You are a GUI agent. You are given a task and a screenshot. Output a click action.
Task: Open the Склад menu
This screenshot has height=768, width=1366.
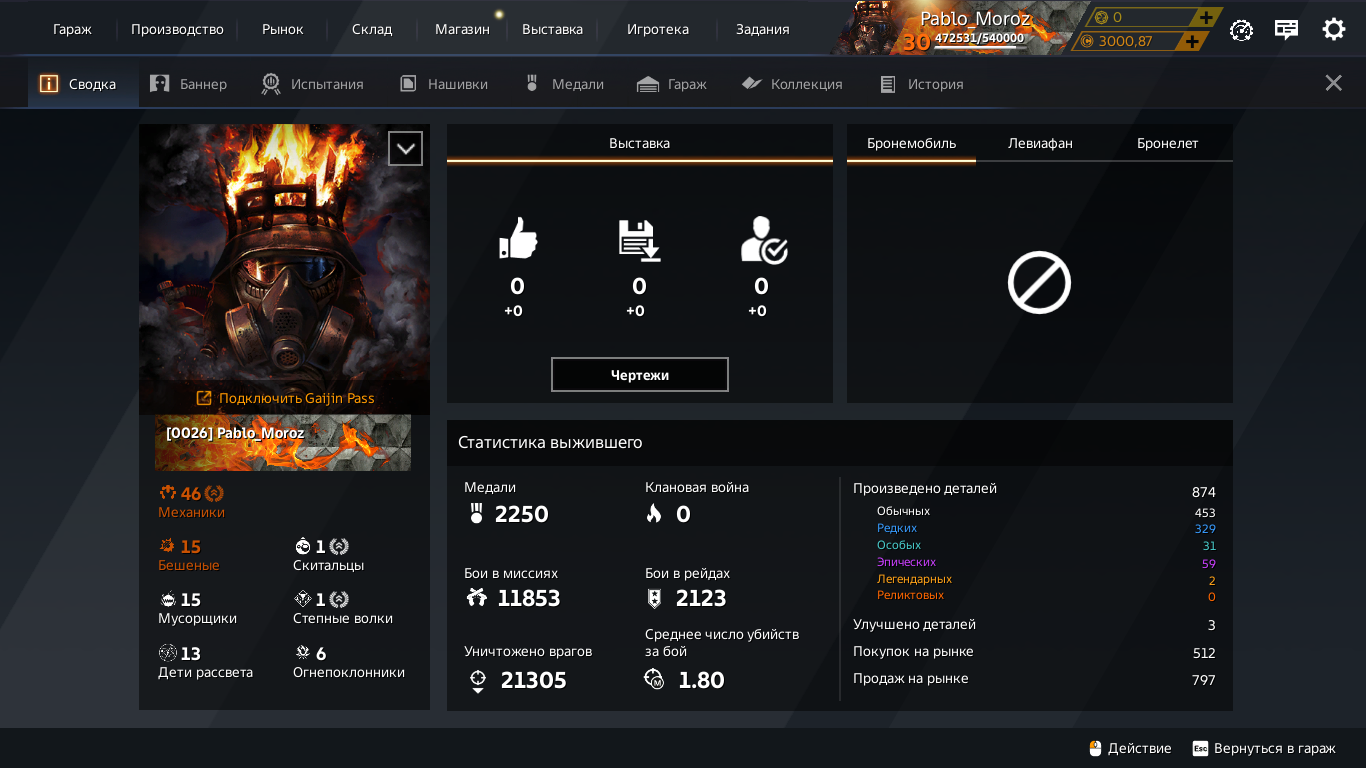click(372, 29)
